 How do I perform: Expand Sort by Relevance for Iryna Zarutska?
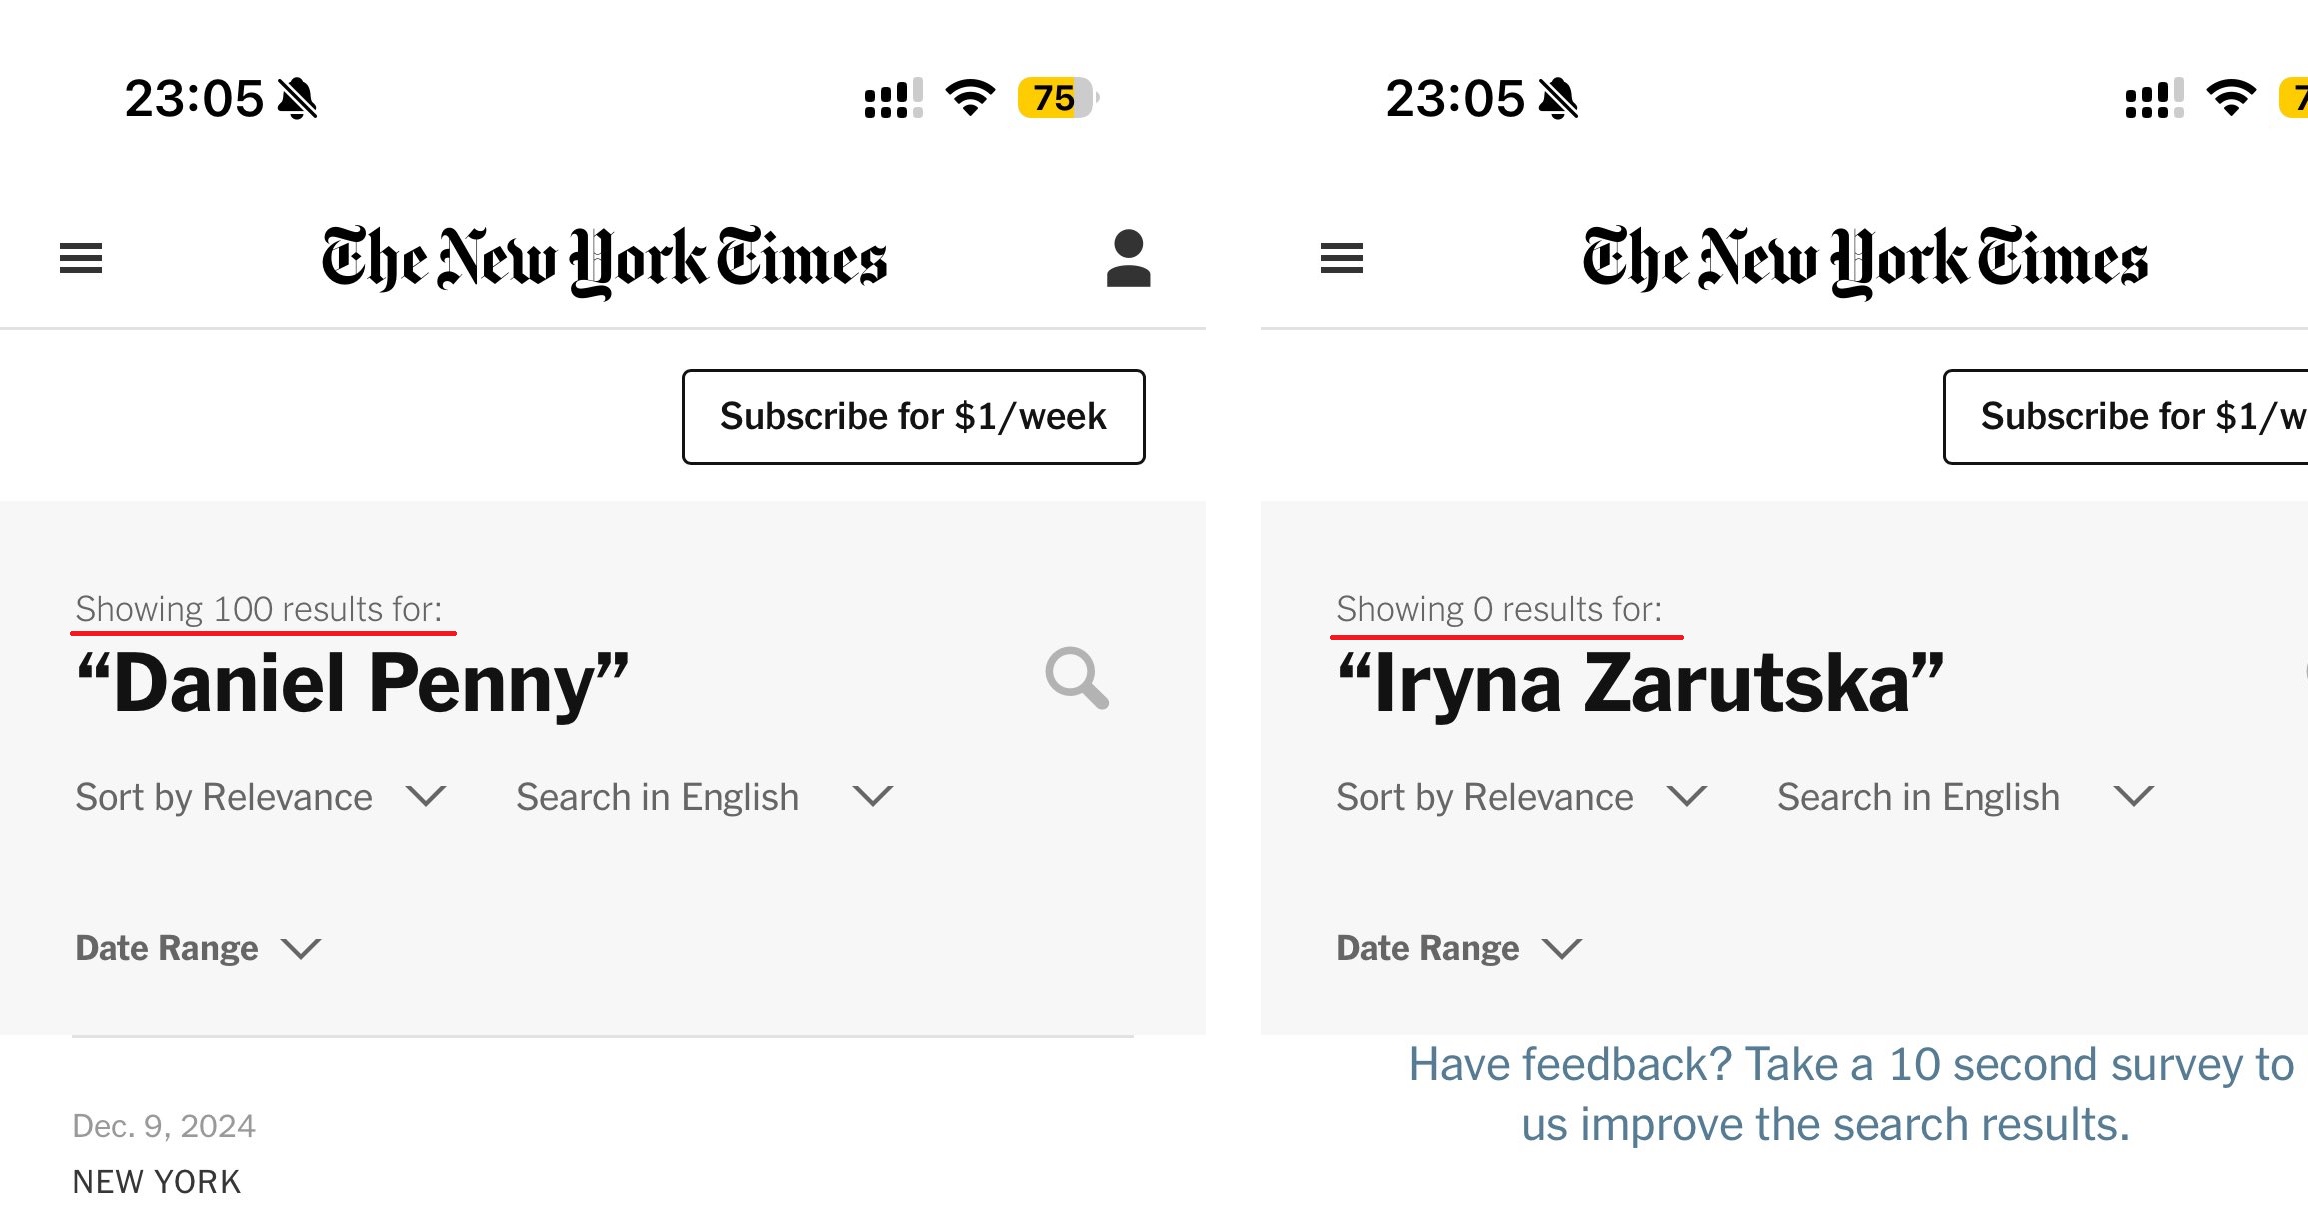click(1521, 797)
